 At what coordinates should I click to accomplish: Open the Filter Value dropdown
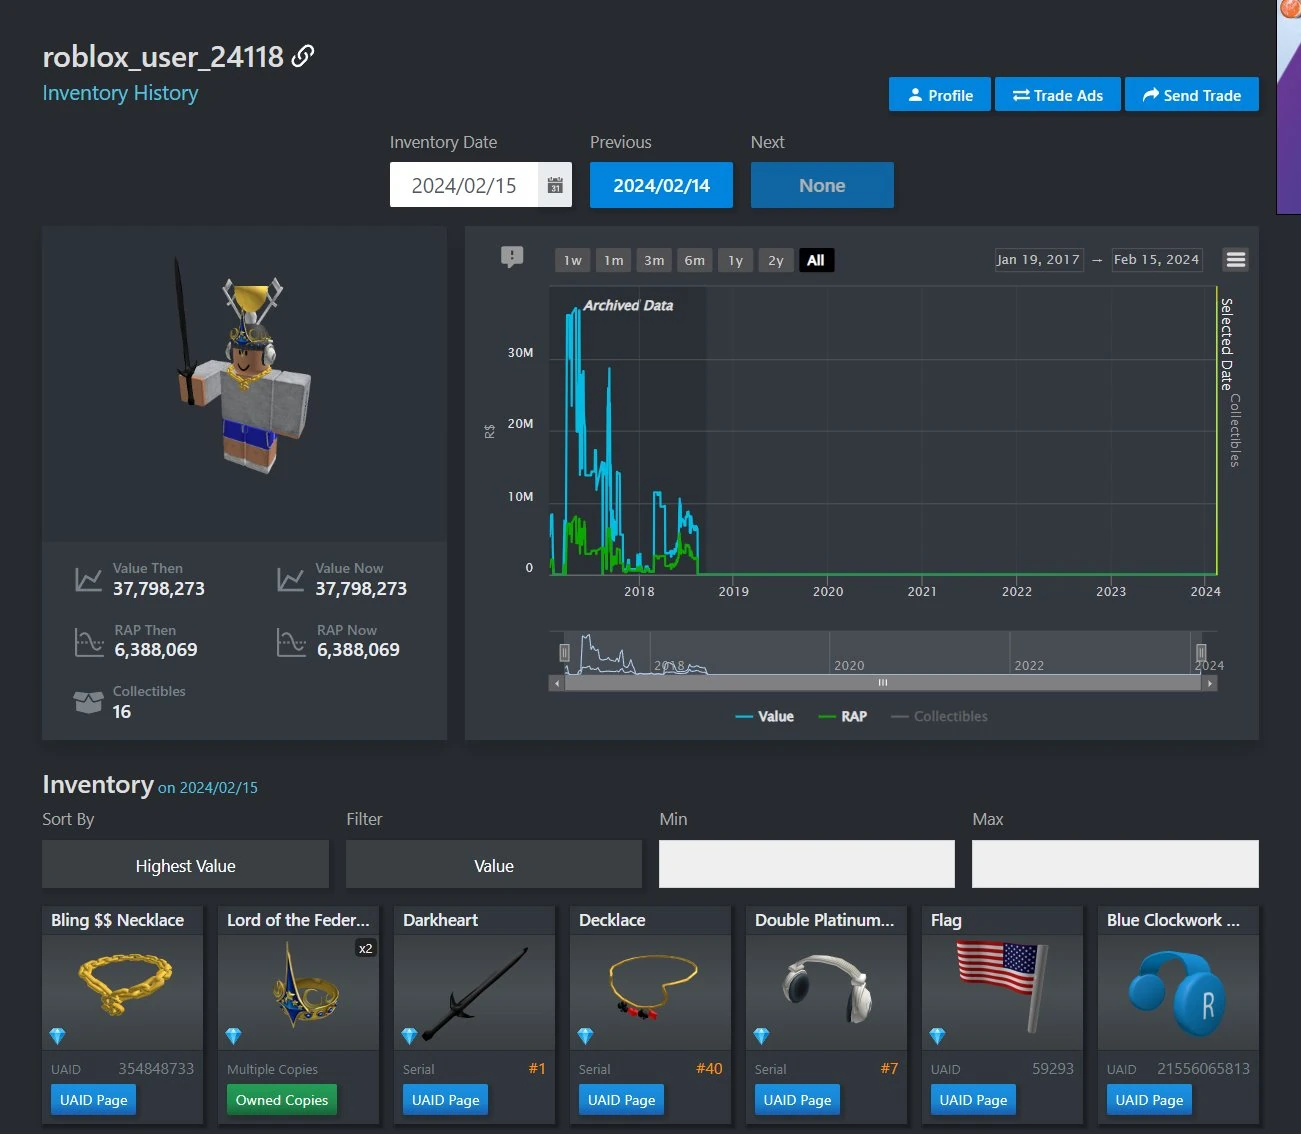(x=494, y=864)
